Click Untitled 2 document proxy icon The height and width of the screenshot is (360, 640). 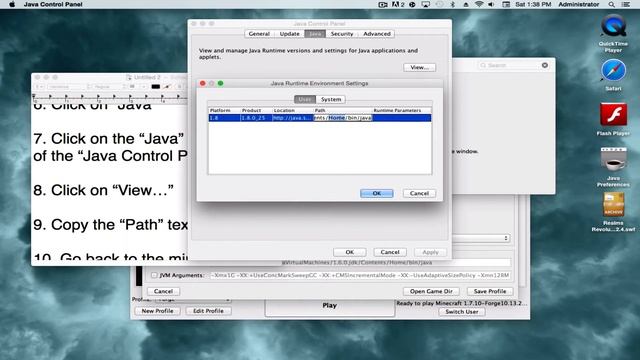click(129, 77)
